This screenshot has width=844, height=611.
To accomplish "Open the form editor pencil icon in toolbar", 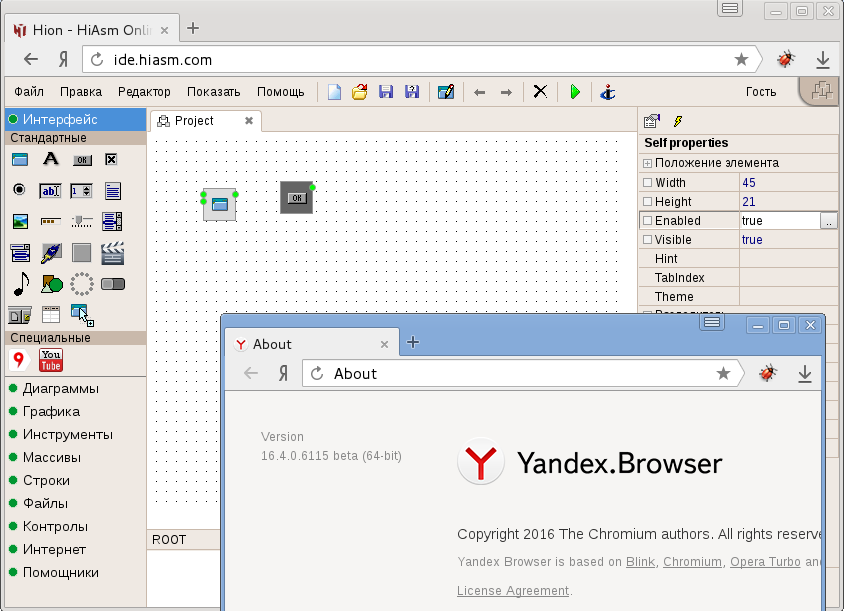I will click(x=446, y=92).
